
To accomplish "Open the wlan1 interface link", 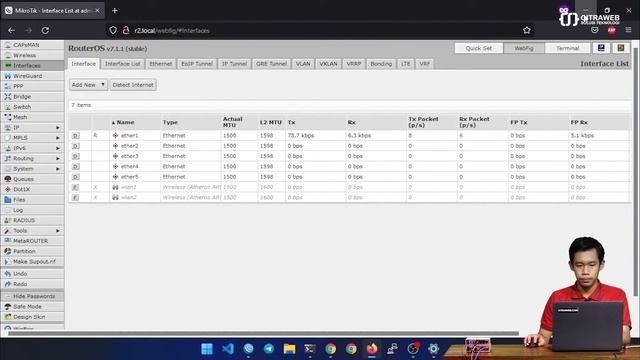I will pos(129,187).
